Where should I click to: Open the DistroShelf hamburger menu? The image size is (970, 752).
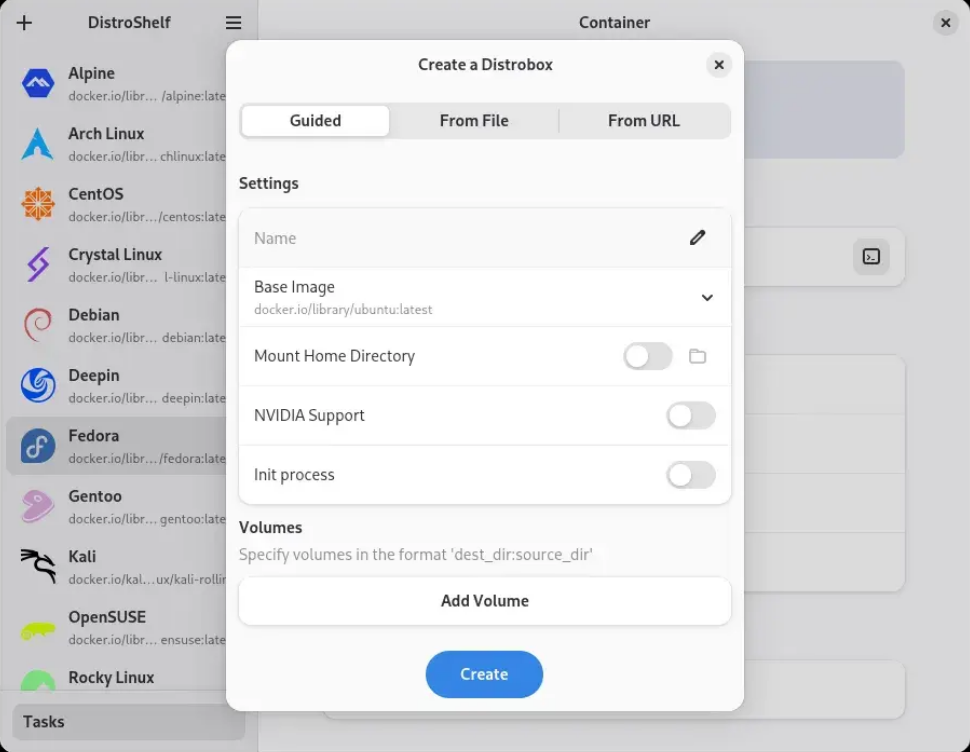pos(233,22)
